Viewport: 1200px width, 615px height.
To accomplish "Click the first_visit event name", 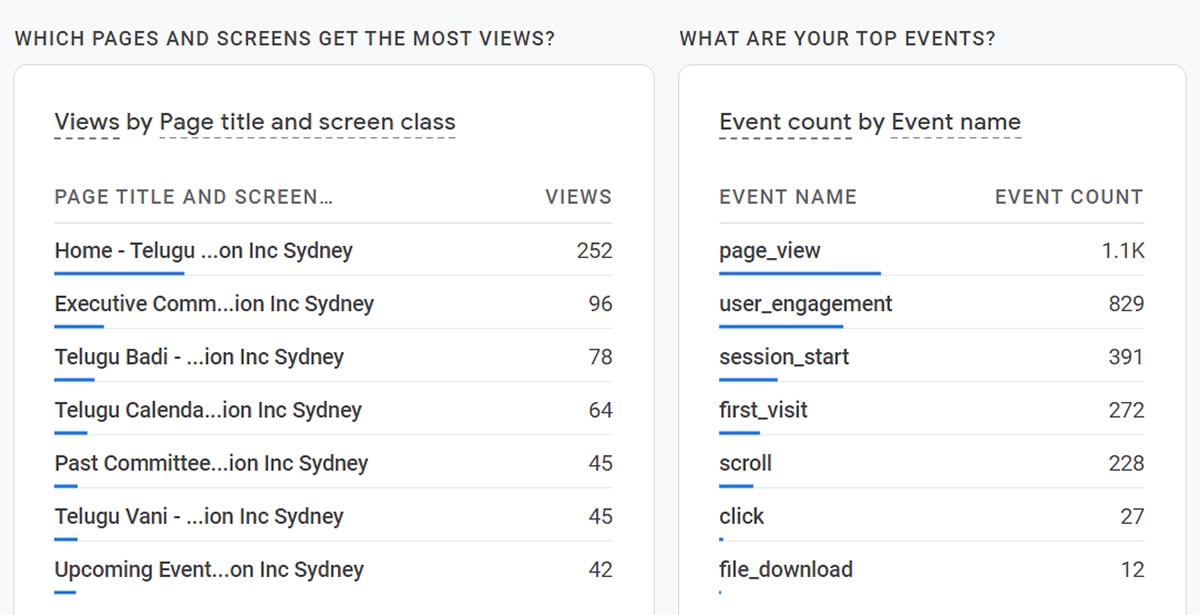I will [763, 410].
